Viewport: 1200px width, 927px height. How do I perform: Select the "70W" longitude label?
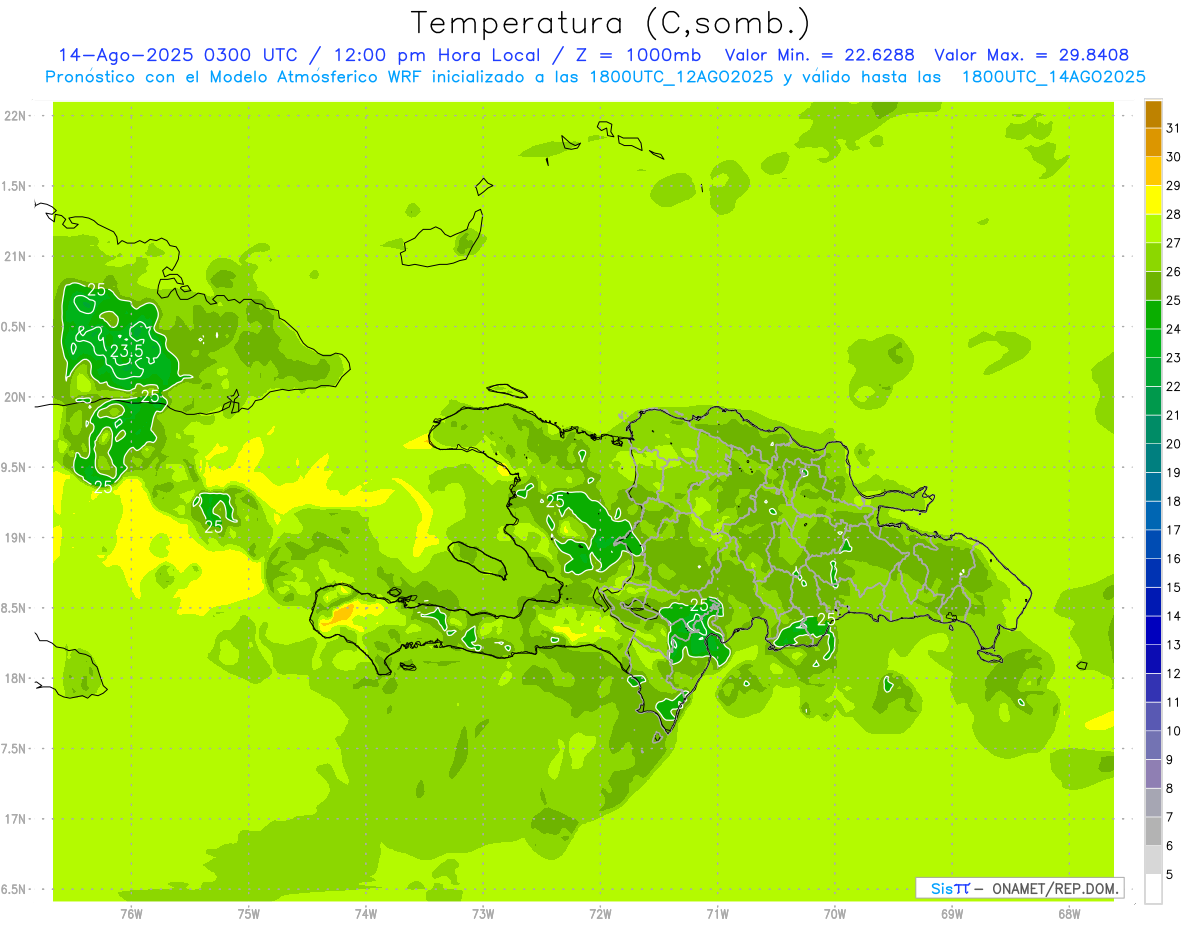835,914
